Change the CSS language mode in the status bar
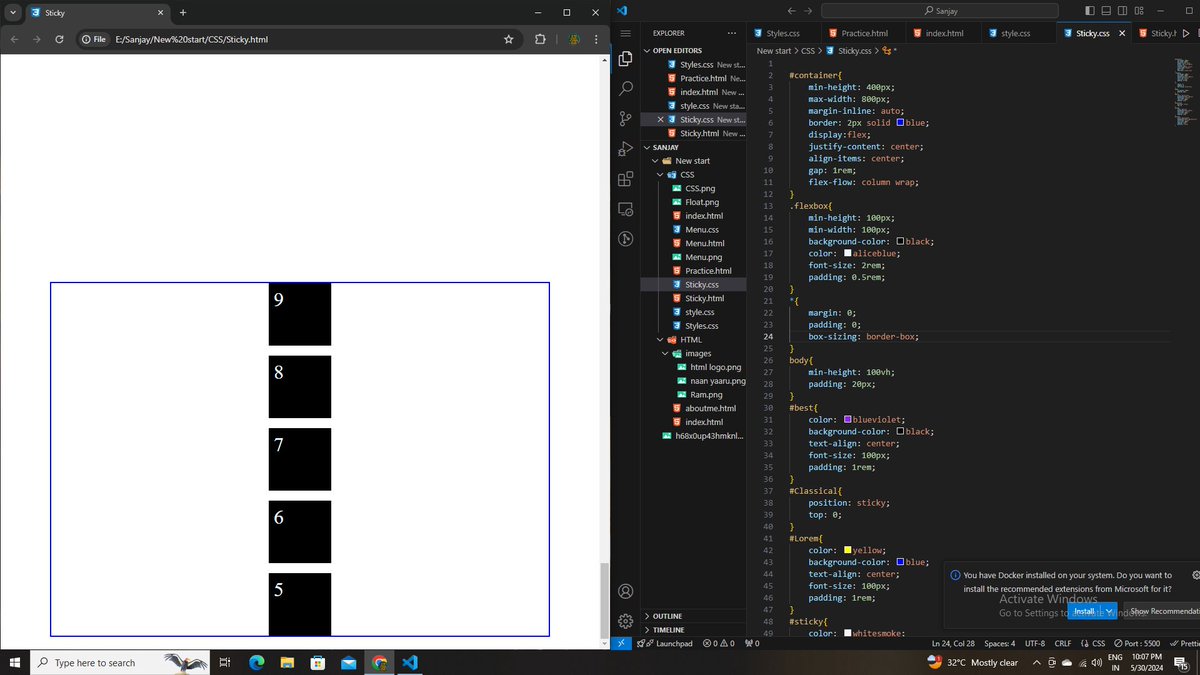The height and width of the screenshot is (675, 1200). coord(1092,643)
